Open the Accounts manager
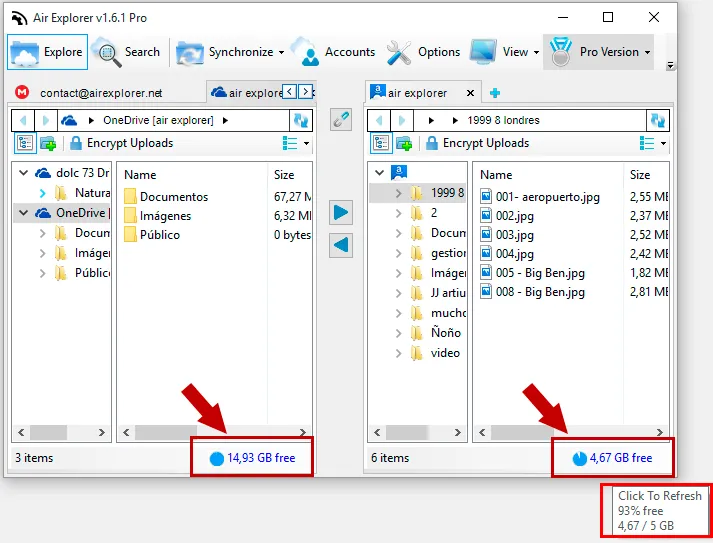Viewport: 713px width, 543px height. pyautogui.click(x=334, y=52)
